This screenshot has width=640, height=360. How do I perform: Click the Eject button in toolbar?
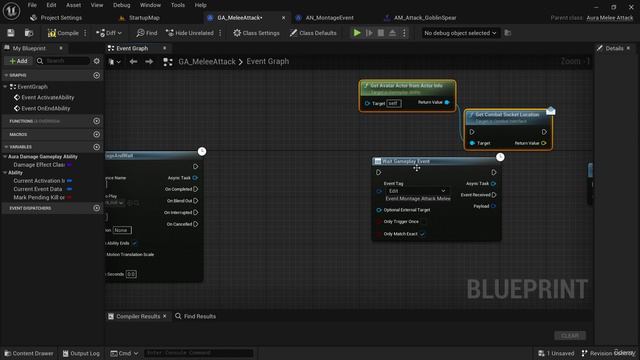tap(392, 33)
